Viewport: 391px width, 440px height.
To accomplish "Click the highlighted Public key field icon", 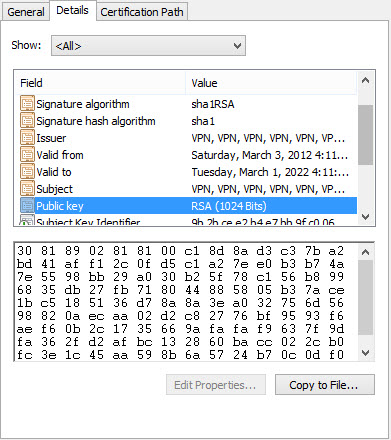I will 27,206.
